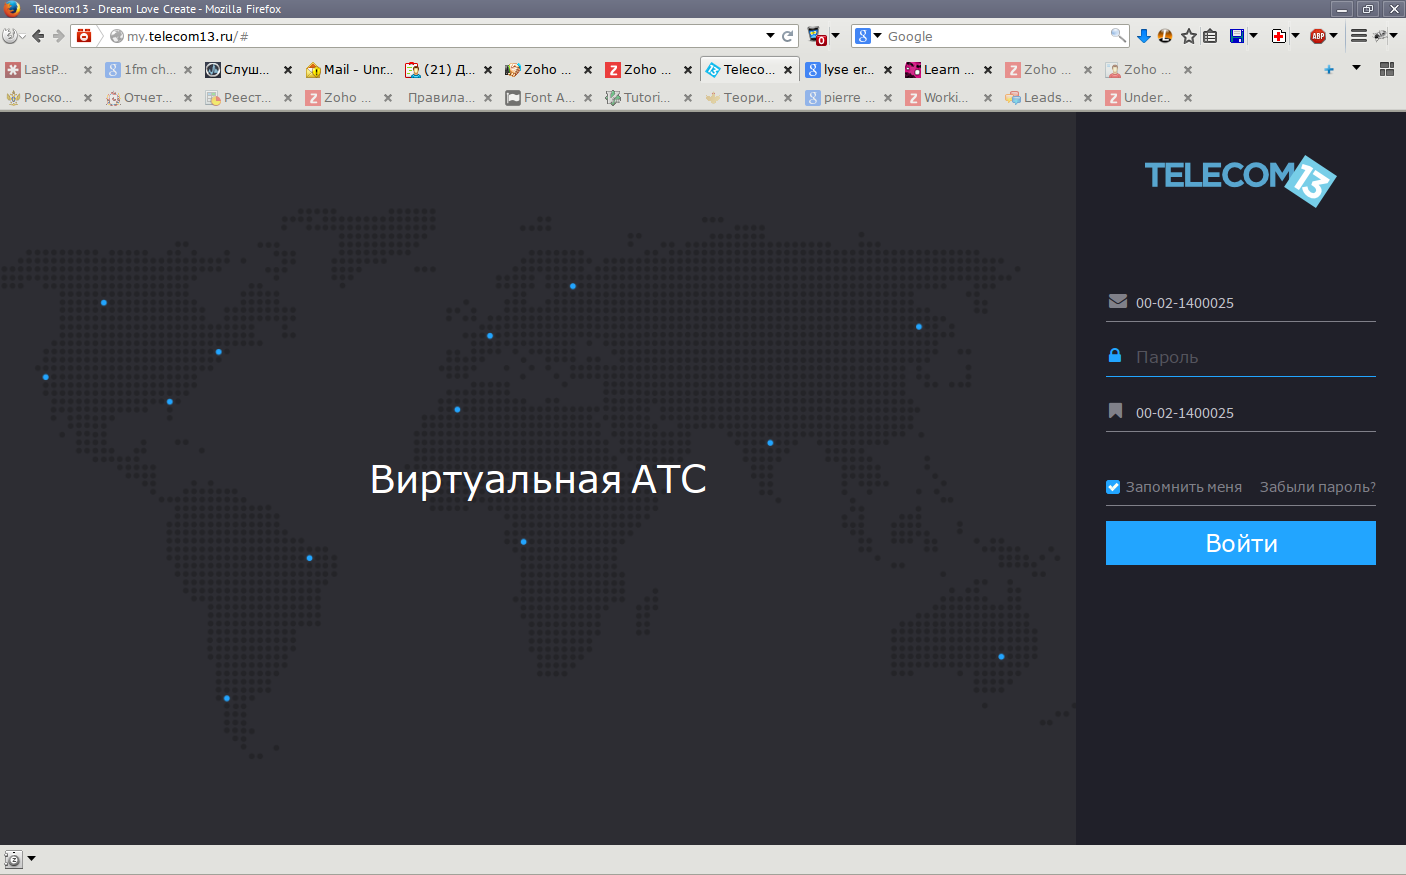Click the blue floppy disk save icon
Image resolution: width=1406 pixels, height=875 pixels.
point(1237,36)
